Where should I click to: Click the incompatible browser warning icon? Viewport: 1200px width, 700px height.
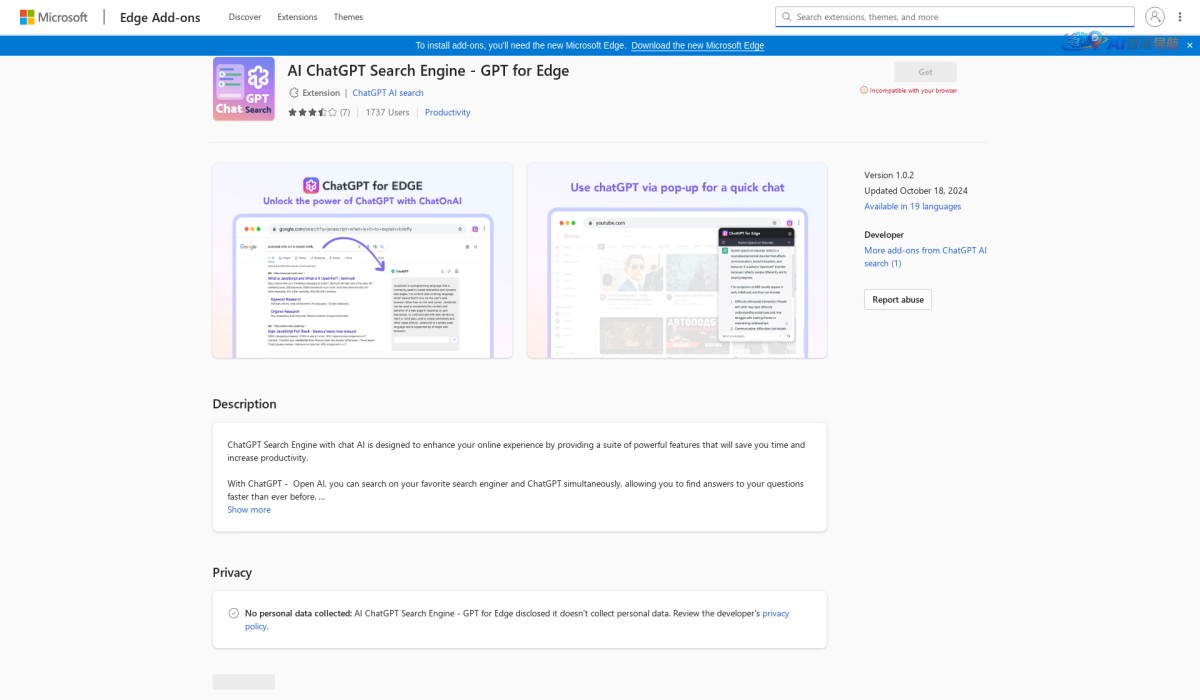click(x=862, y=89)
